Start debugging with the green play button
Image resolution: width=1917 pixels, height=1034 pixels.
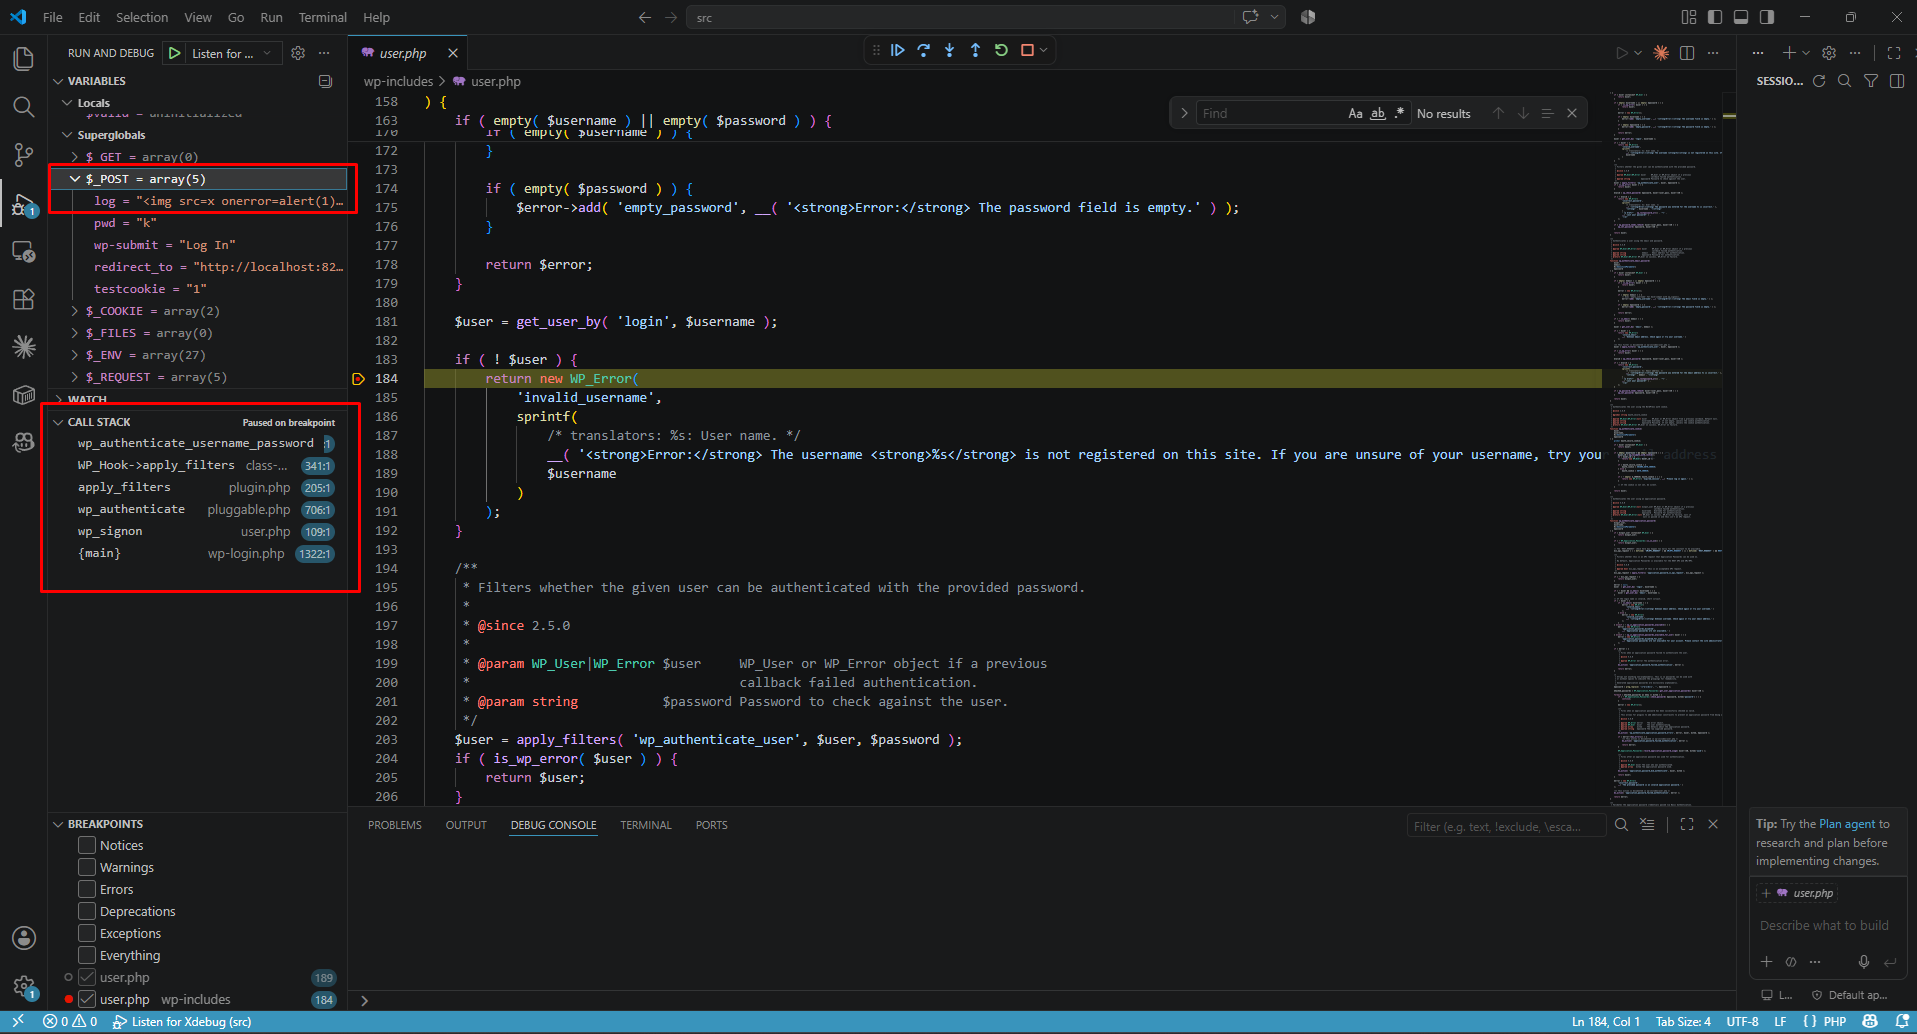tap(175, 53)
